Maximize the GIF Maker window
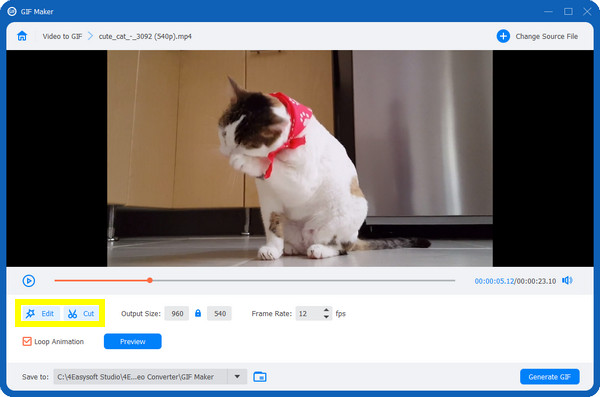The height and width of the screenshot is (397, 600). pyautogui.click(x=568, y=11)
